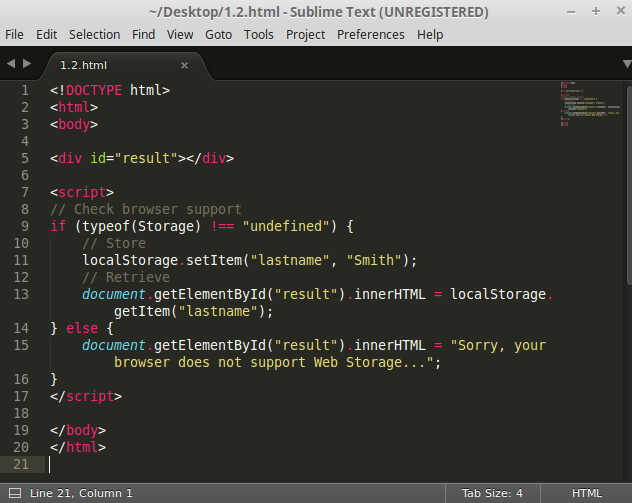Image resolution: width=632 pixels, height=503 pixels.
Task: Click Line 21, Column 1 status text
Action: (81, 493)
